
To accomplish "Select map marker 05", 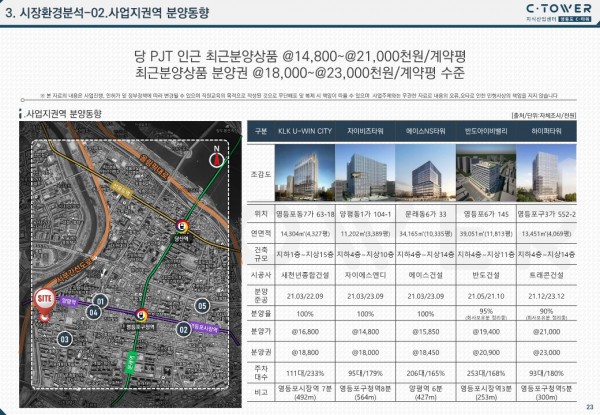I will [x=202, y=304].
